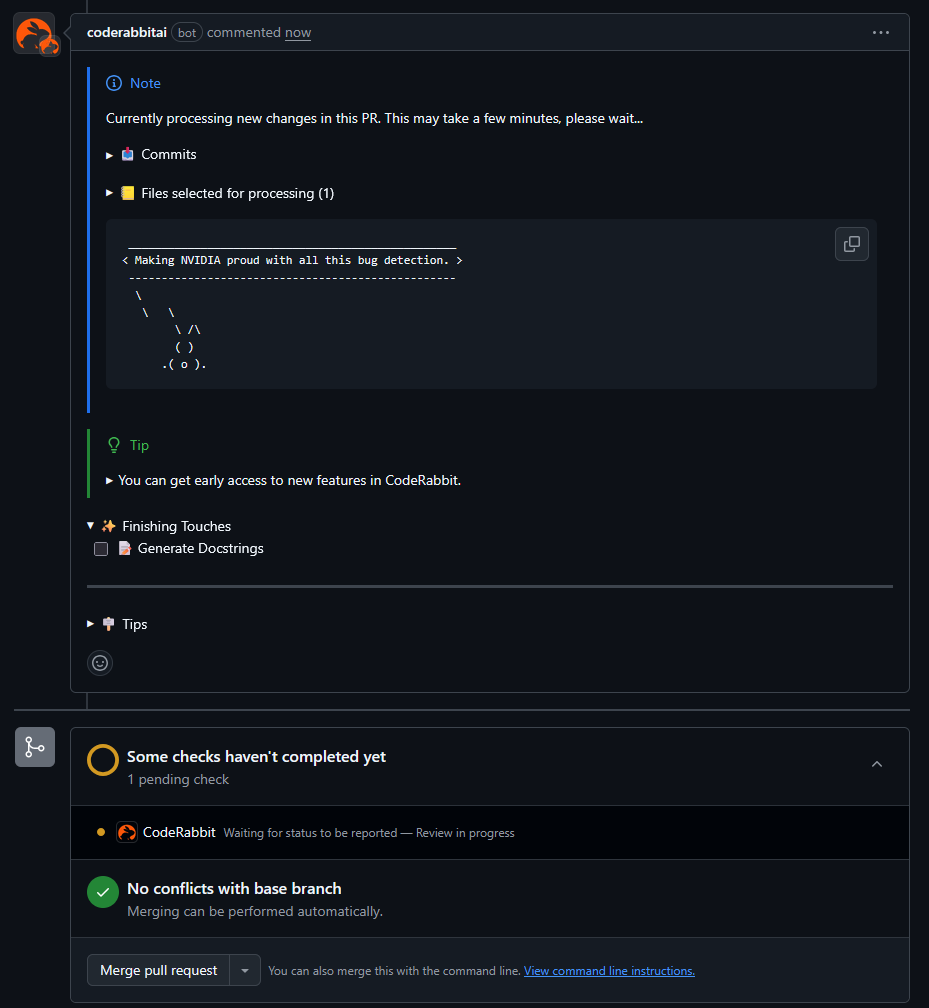The width and height of the screenshot is (929, 1008).
Task: Collapse the Finishing Touches section
Action: (92, 526)
